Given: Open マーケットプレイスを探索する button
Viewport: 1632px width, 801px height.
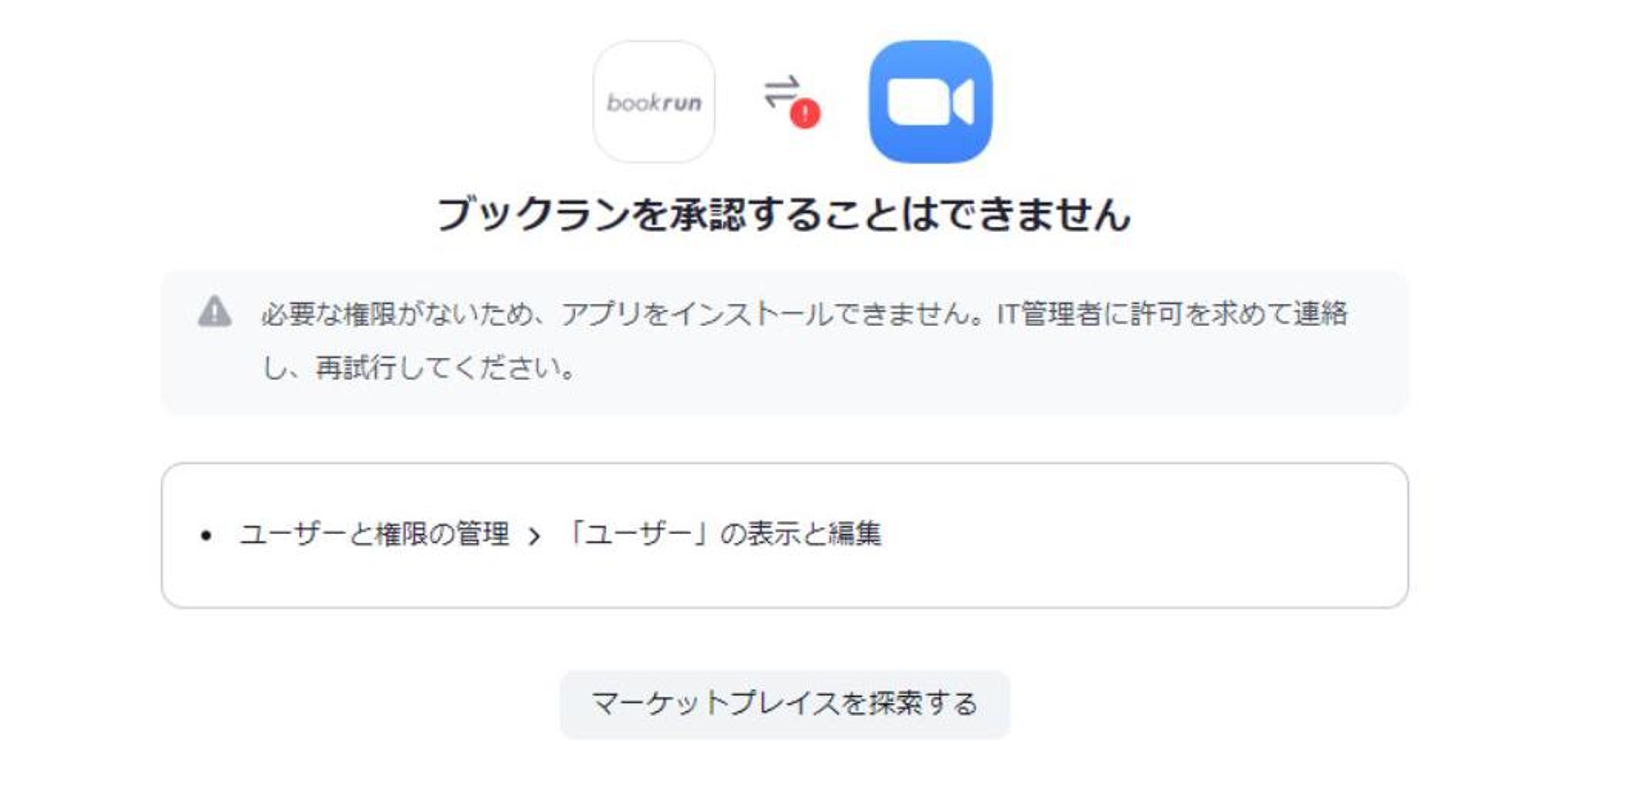Looking at the screenshot, I should tap(785, 704).
